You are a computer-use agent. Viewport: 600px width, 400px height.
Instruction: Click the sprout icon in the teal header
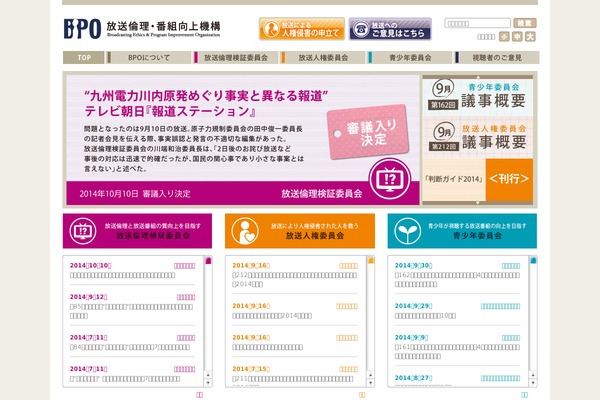tap(408, 231)
